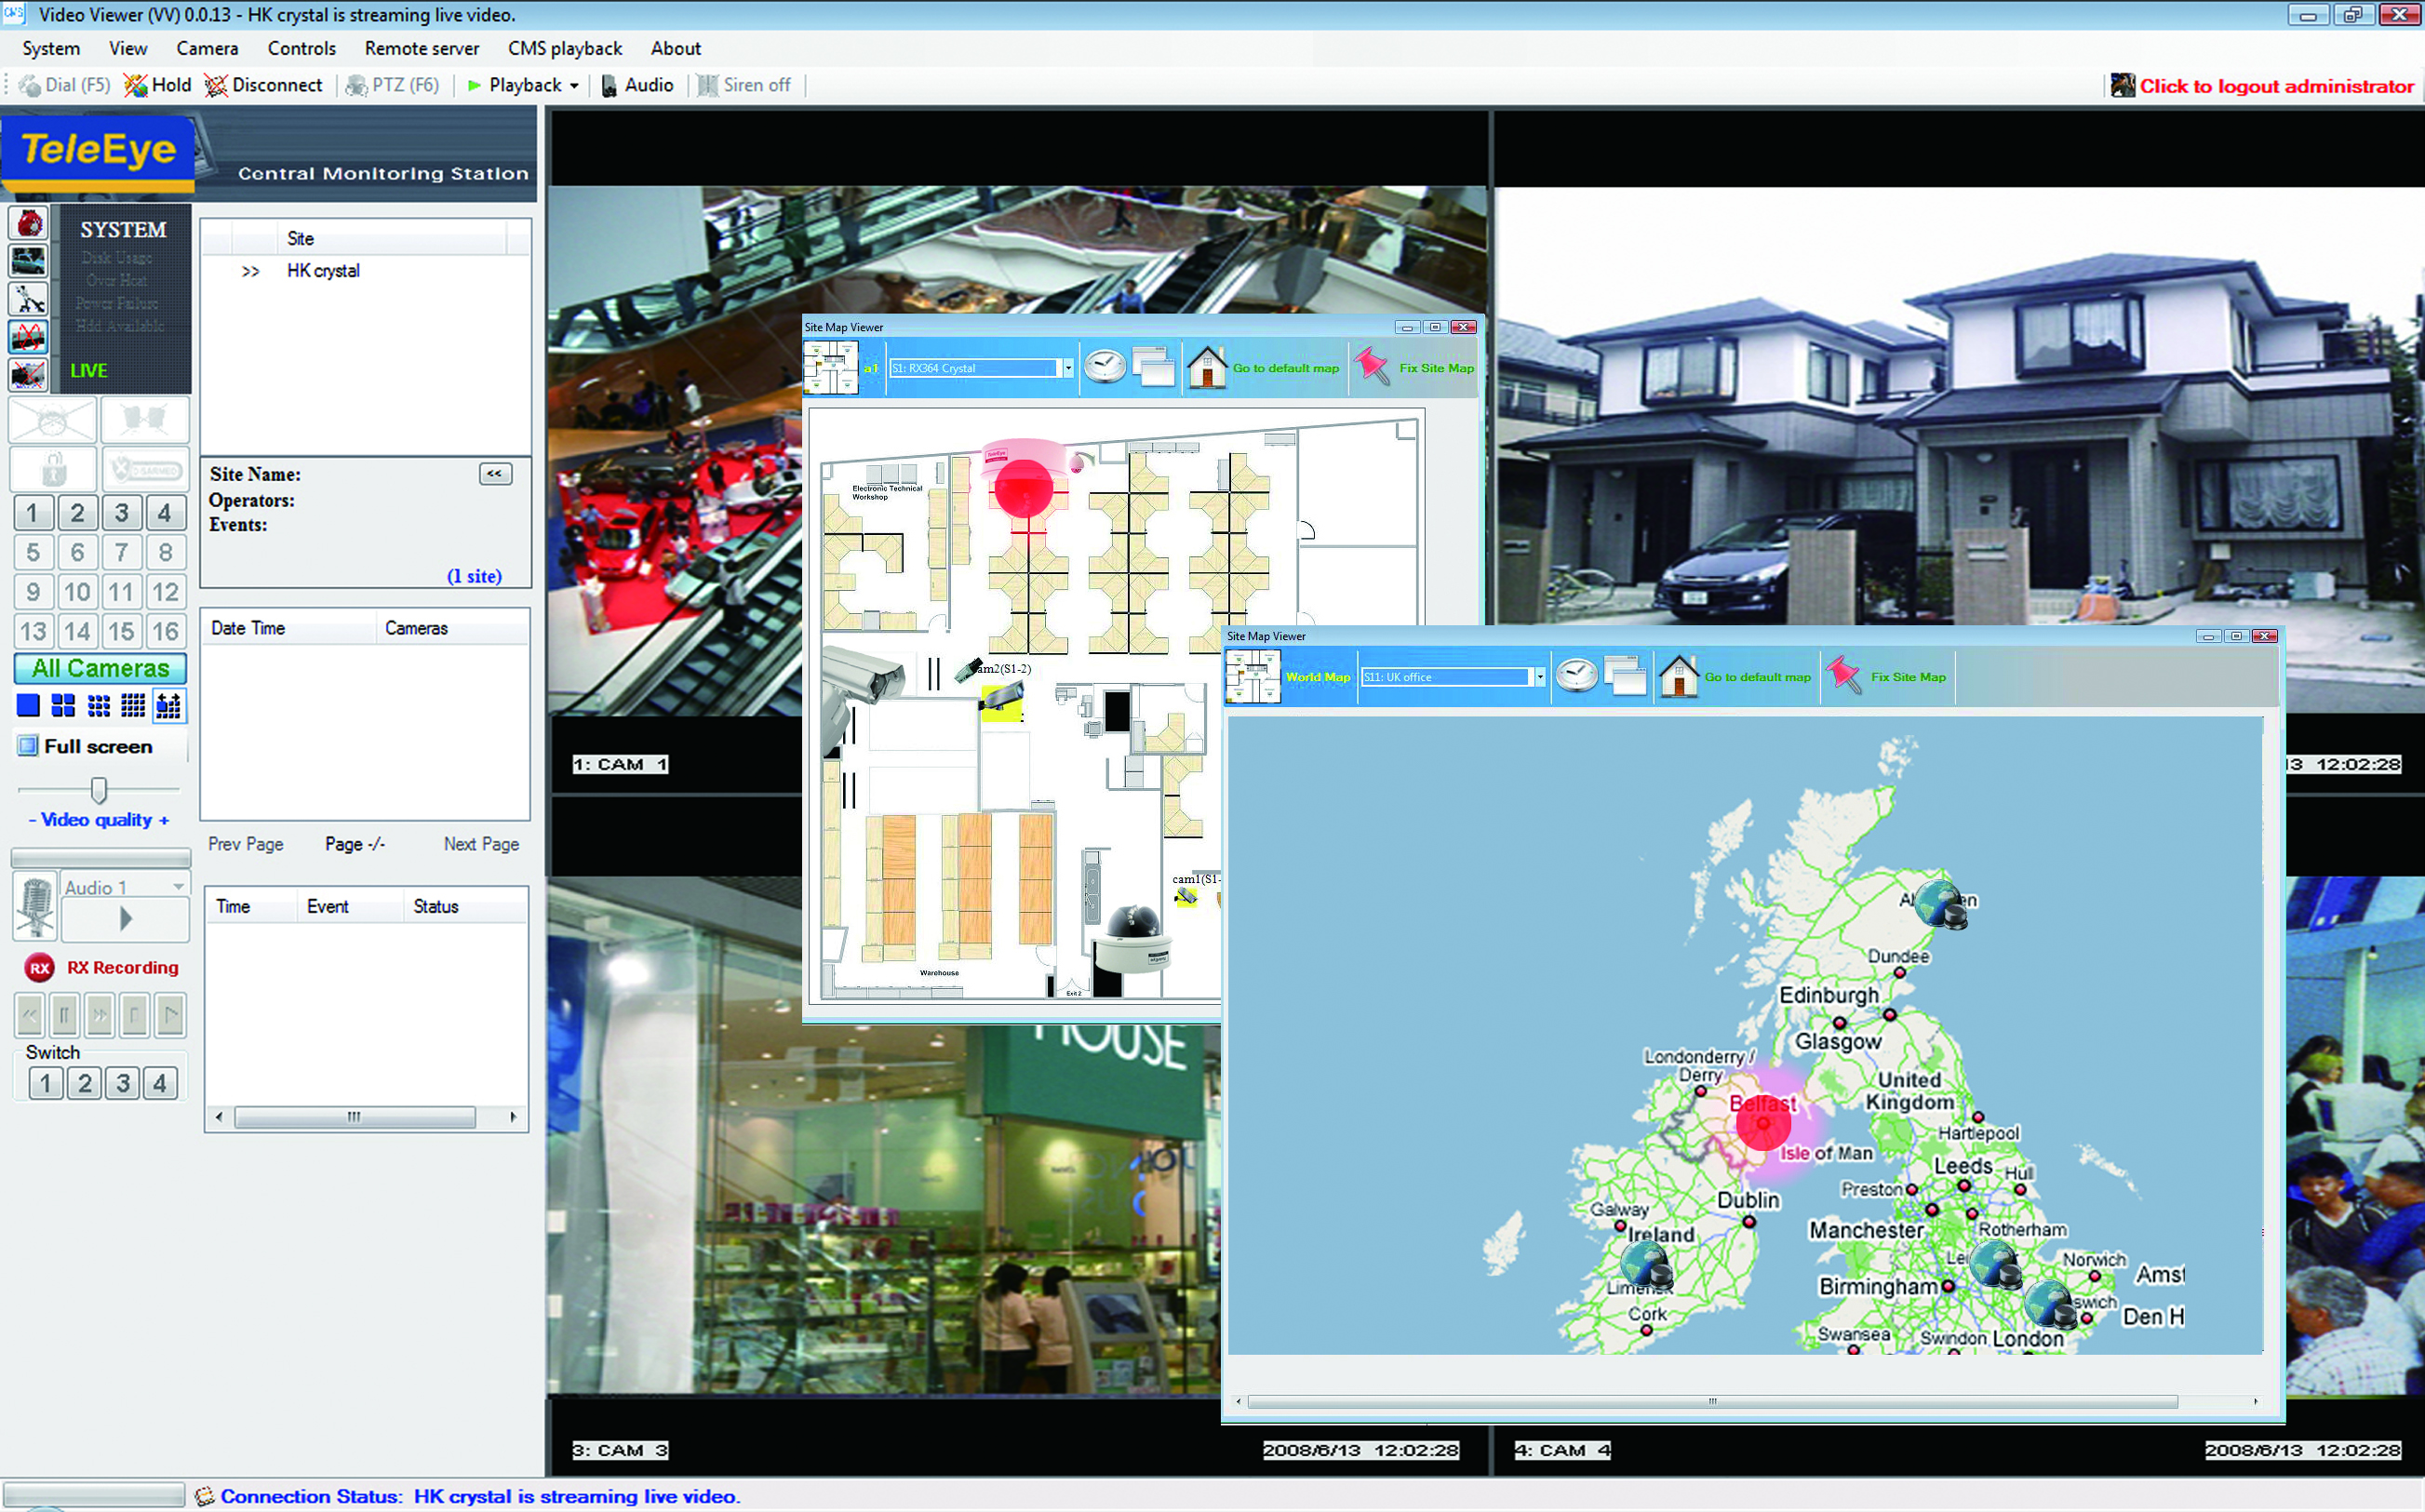The height and width of the screenshot is (1512, 2425).
Task: Open the Camera menu
Action: (x=207, y=48)
